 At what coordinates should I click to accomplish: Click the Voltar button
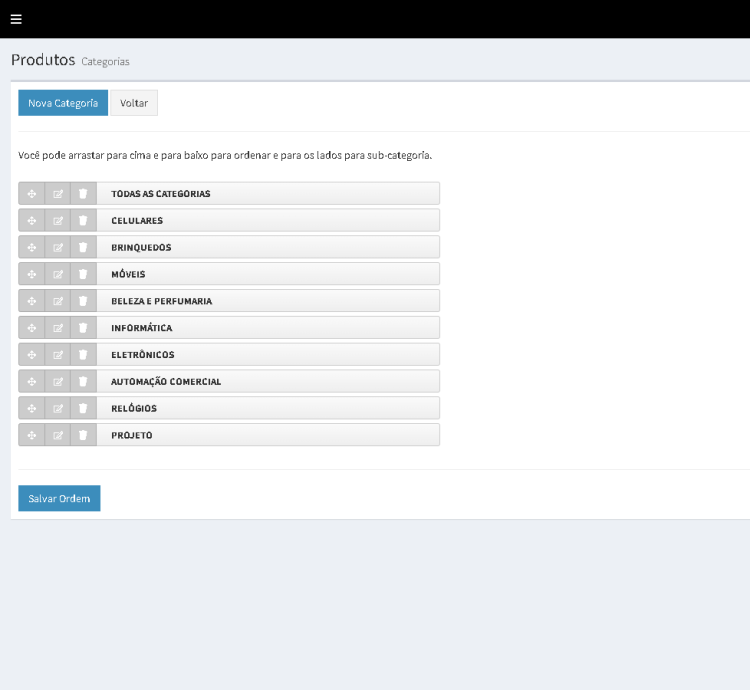pyautogui.click(x=134, y=103)
